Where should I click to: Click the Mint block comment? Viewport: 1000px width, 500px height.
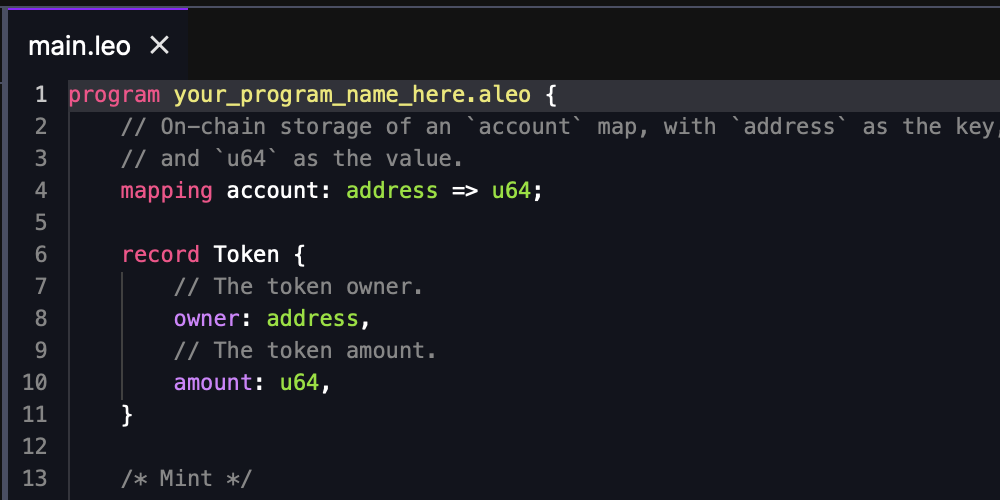pyautogui.click(x=187, y=478)
